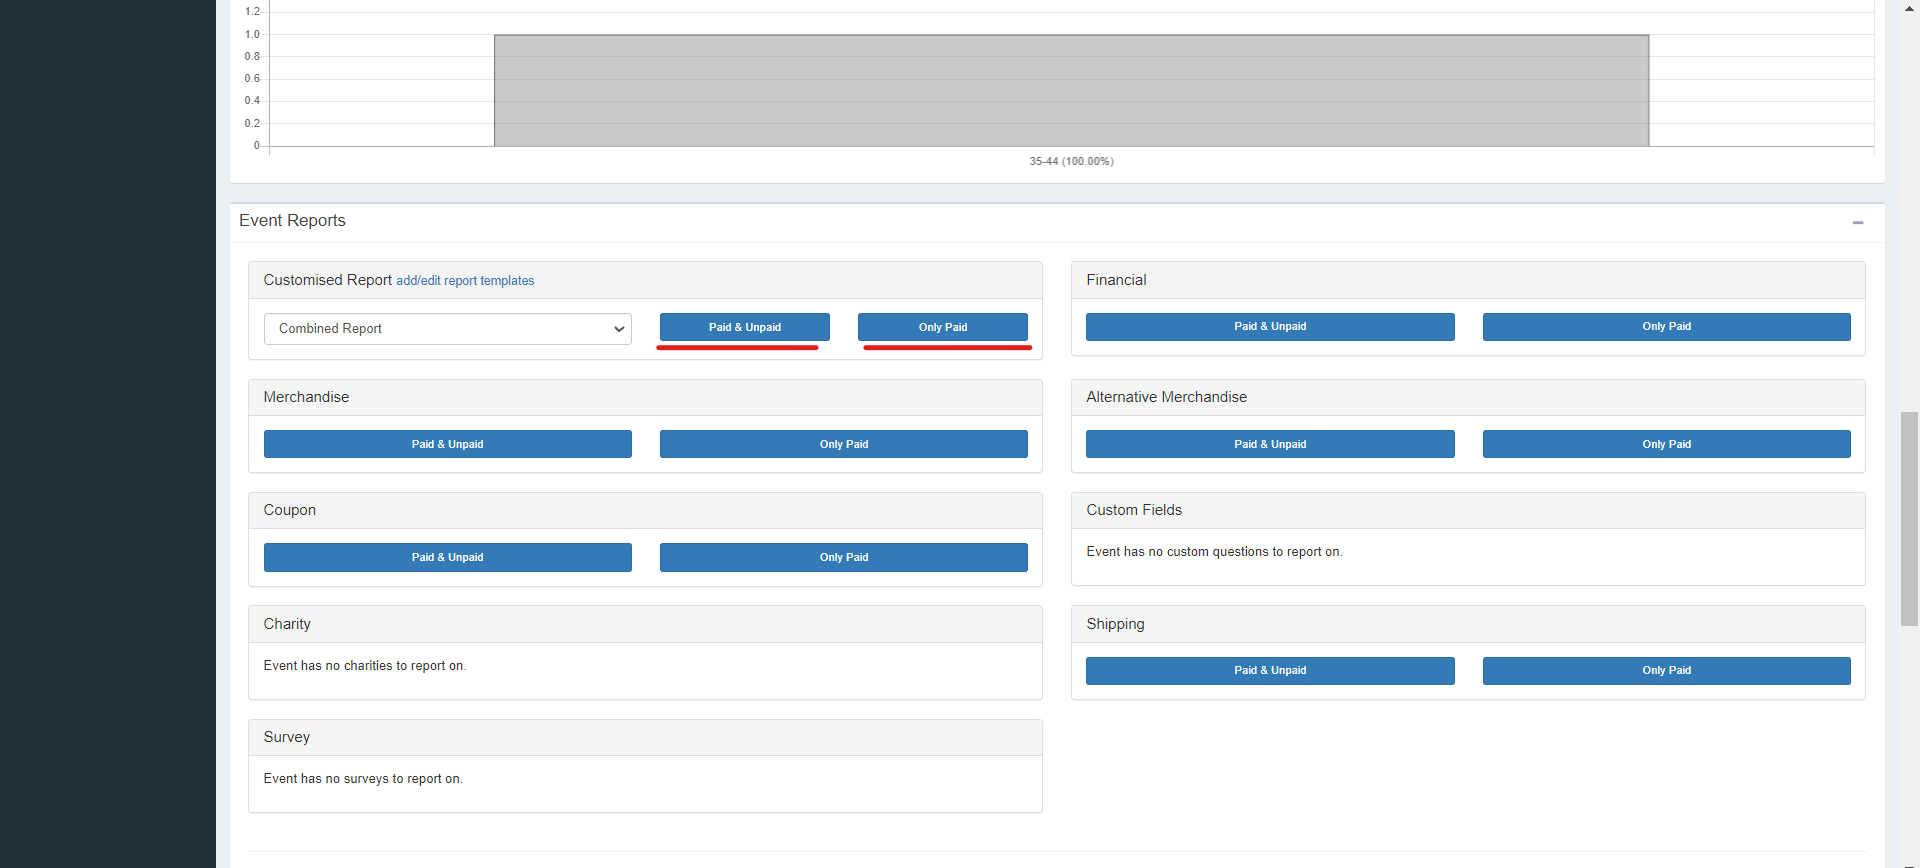Screen dimensions: 1920x868
Task: Select 'Event has no custom questions' message
Action: point(1214,552)
